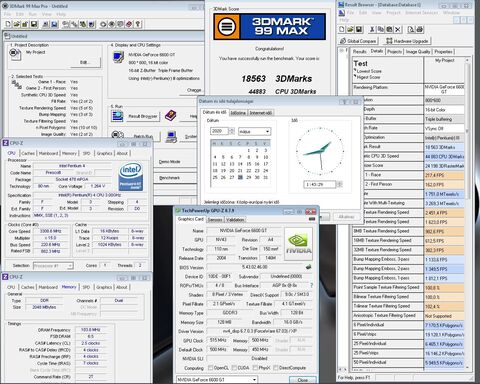Click the project document icon under Project Description
Image resolution: width=480 pixels, height=384 pixels.
(15, 54)
